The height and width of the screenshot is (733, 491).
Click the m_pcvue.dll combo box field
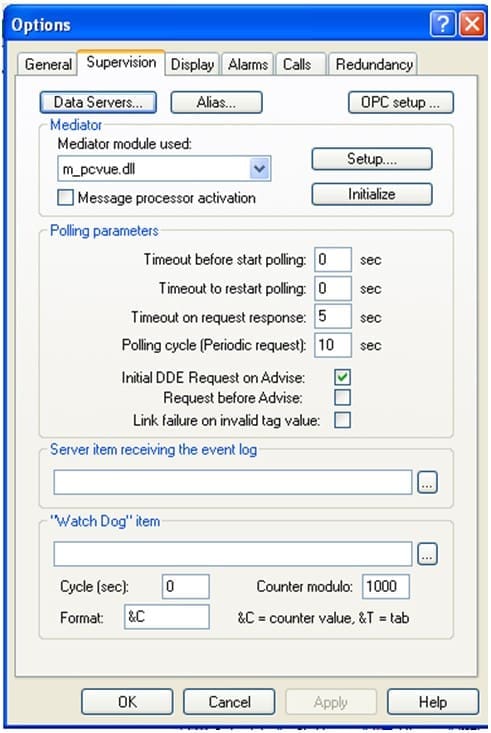pos(164,168)
